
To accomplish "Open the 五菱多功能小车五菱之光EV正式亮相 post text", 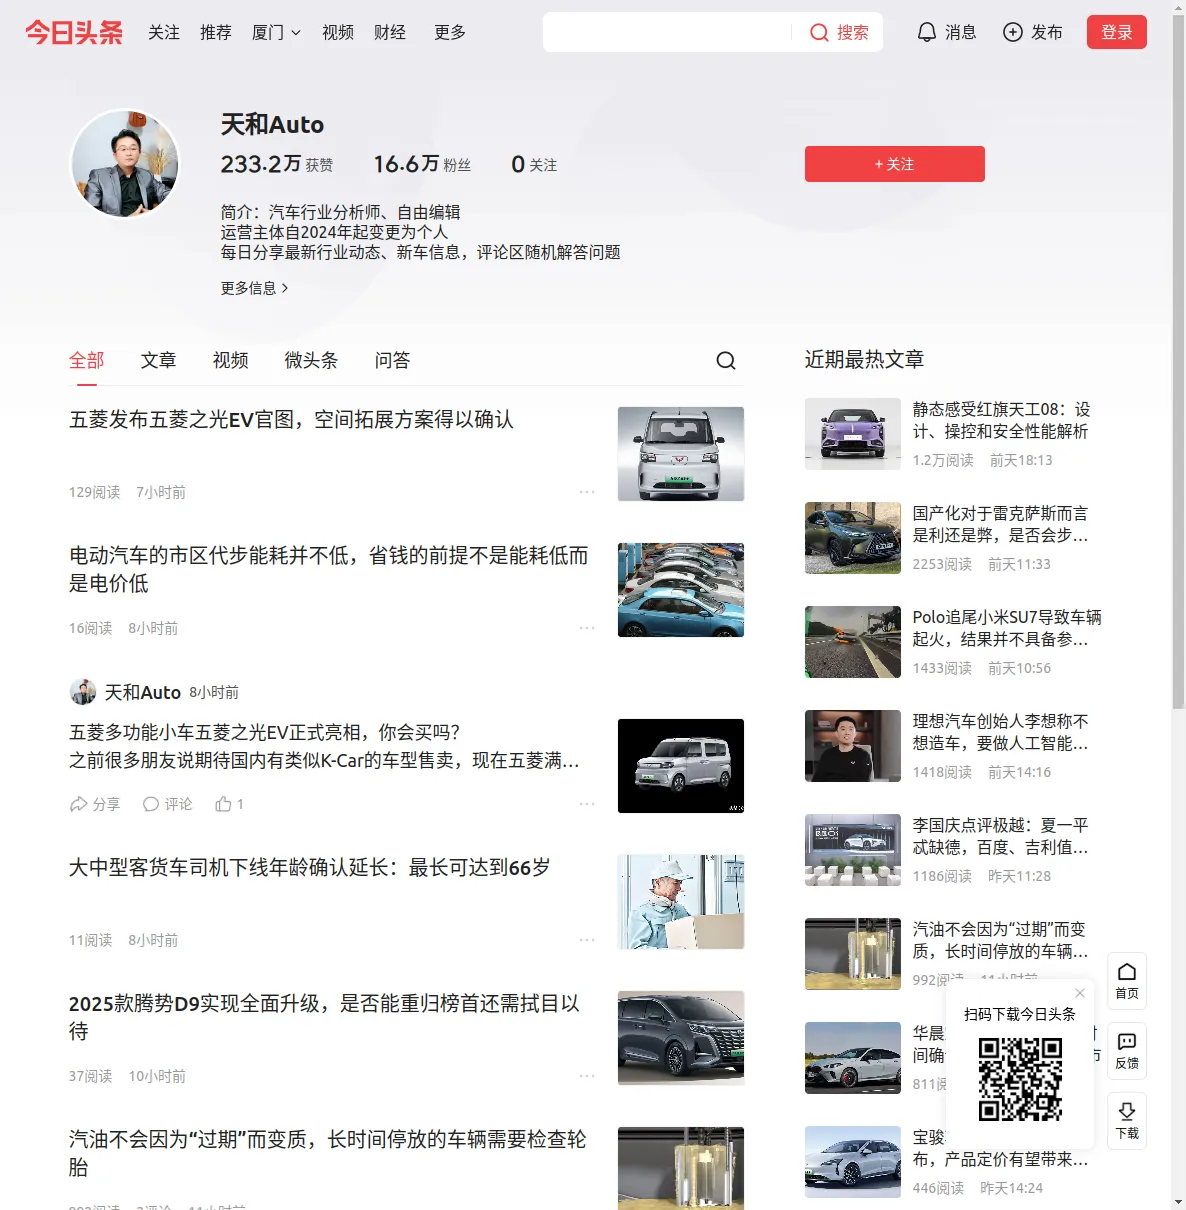I will (325, 747).
